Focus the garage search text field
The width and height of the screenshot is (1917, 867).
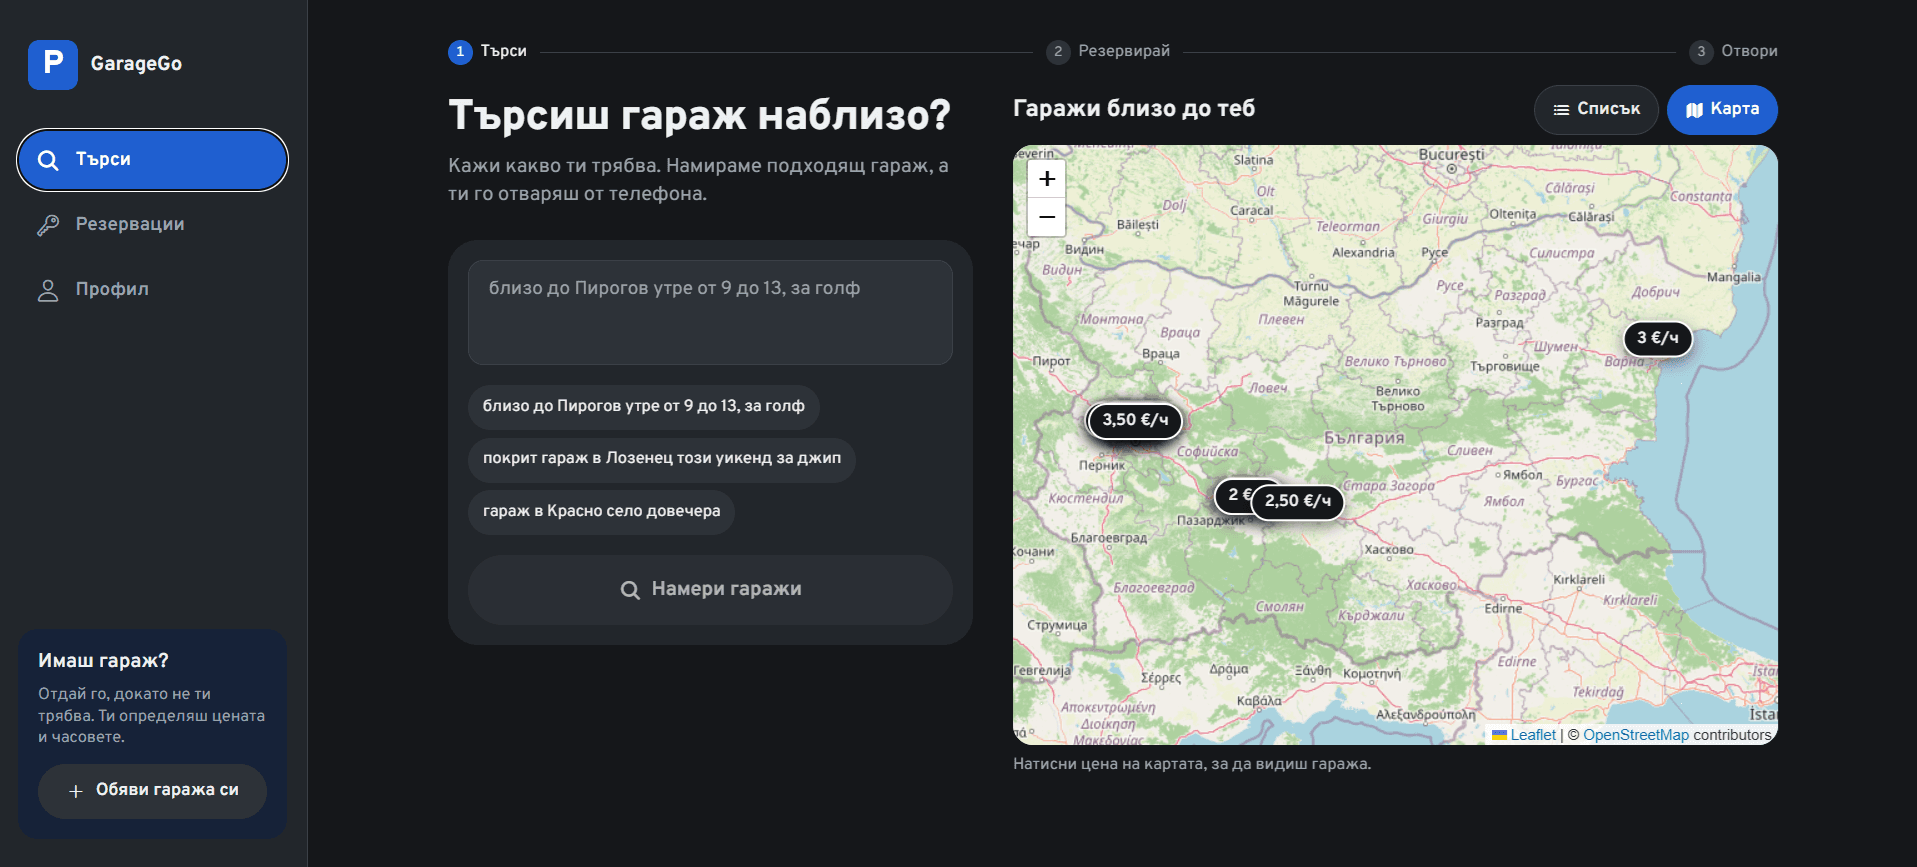click(x=710, y=312)
